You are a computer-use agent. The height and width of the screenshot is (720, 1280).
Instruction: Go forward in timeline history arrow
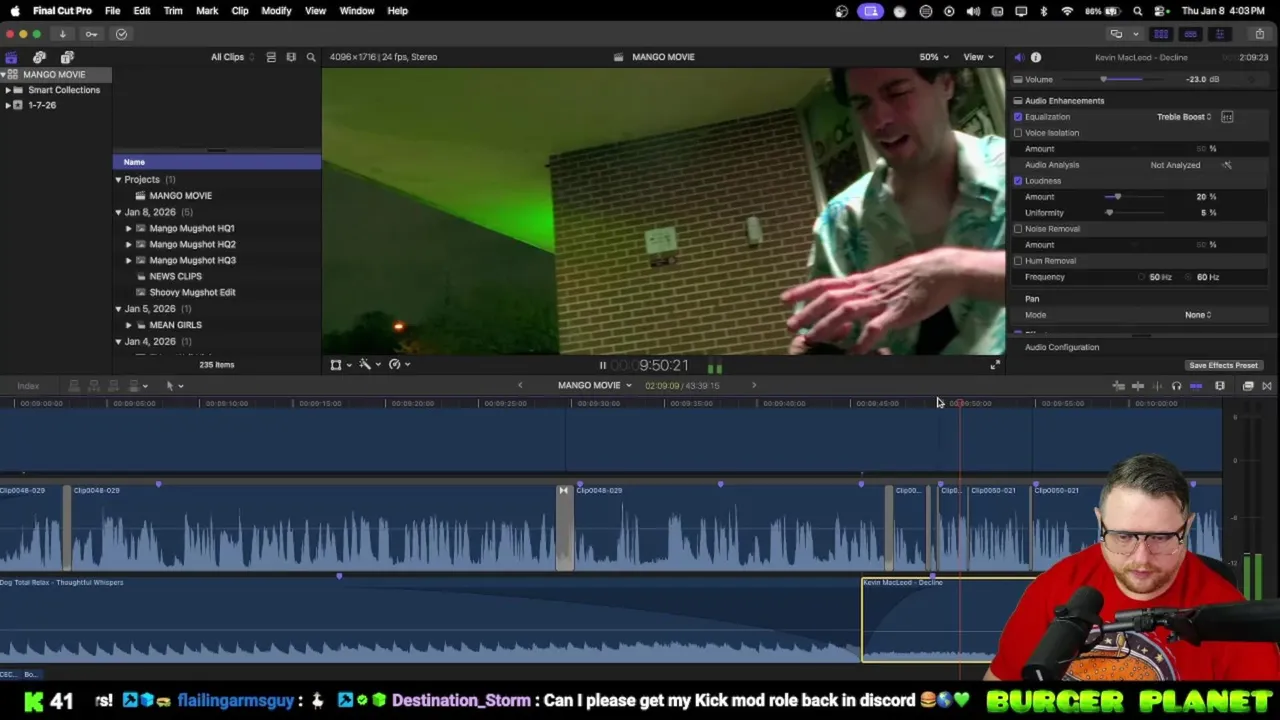click(x=754, y=385)
